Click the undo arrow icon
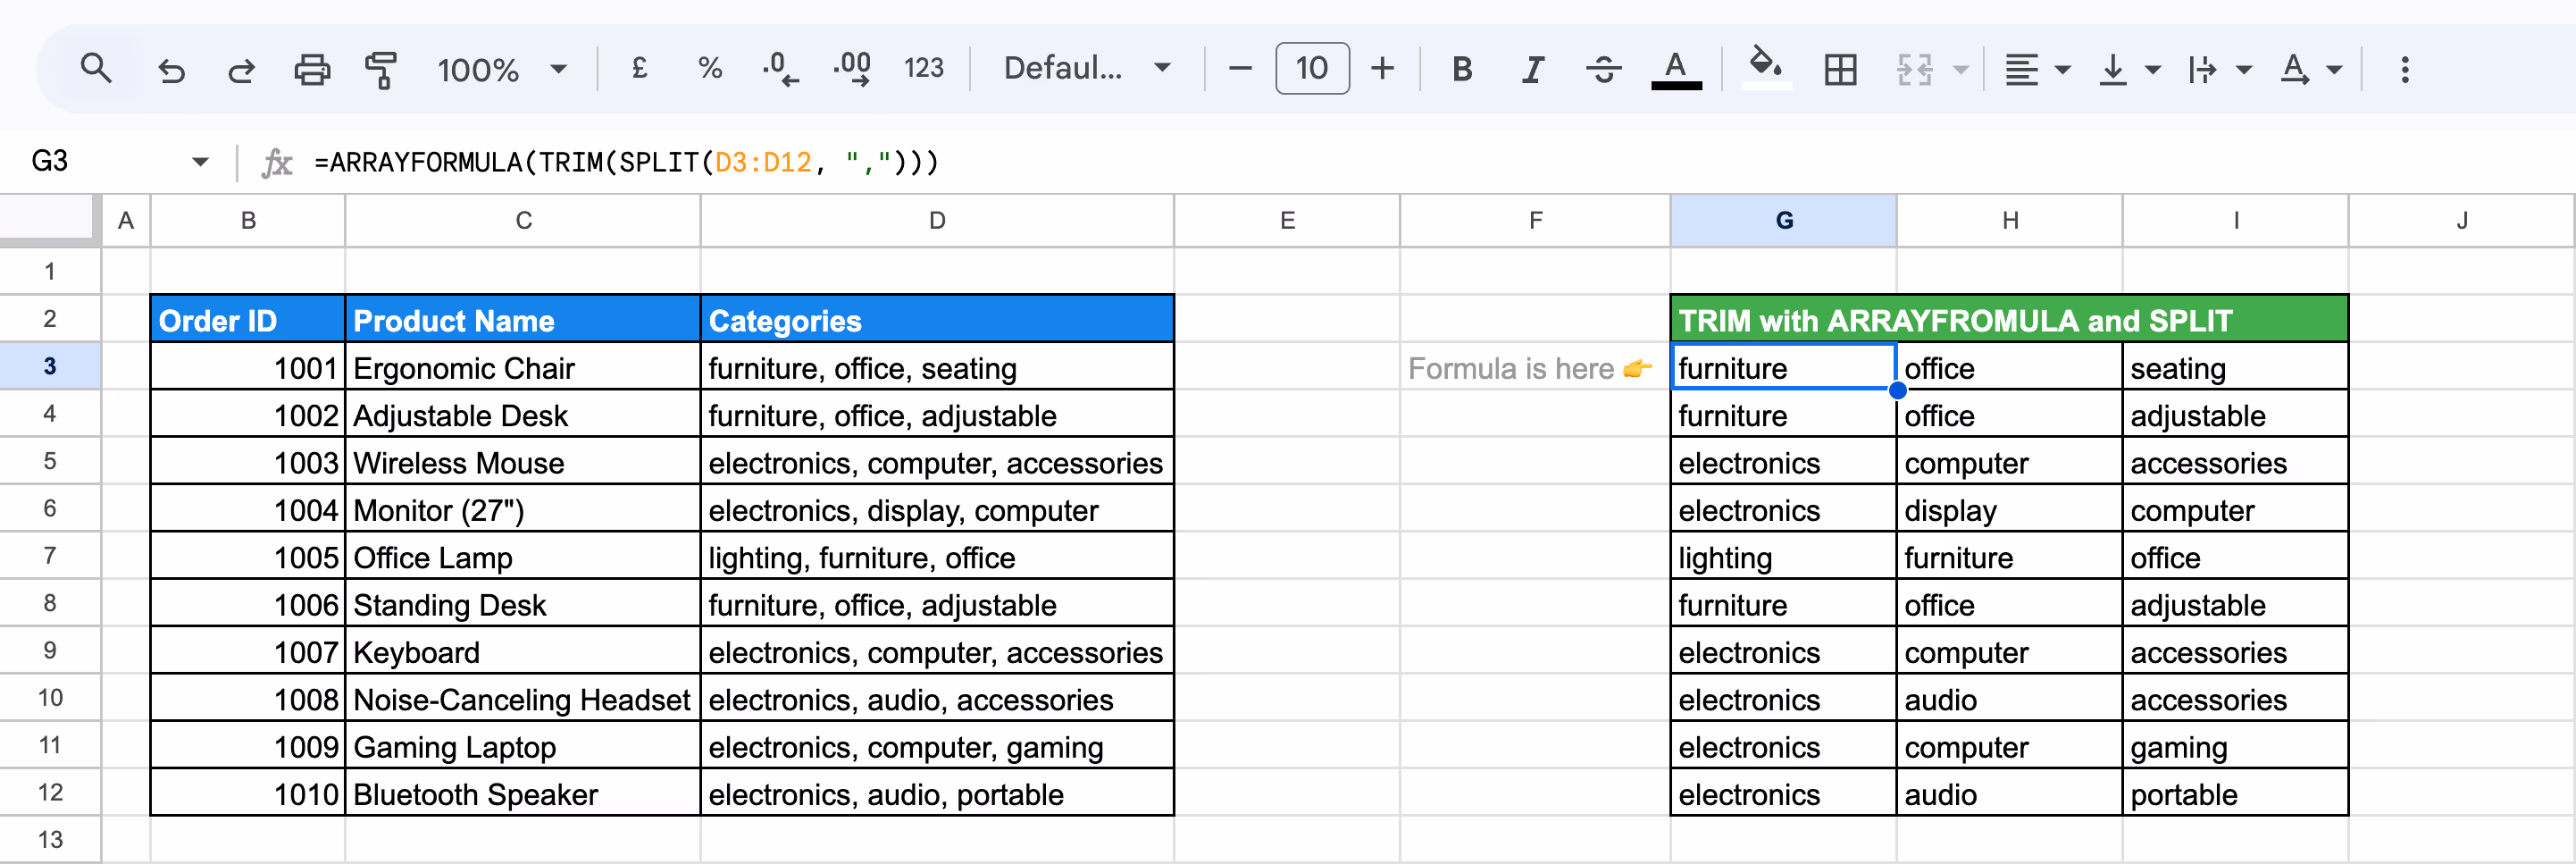 click(x=171, y=69)
